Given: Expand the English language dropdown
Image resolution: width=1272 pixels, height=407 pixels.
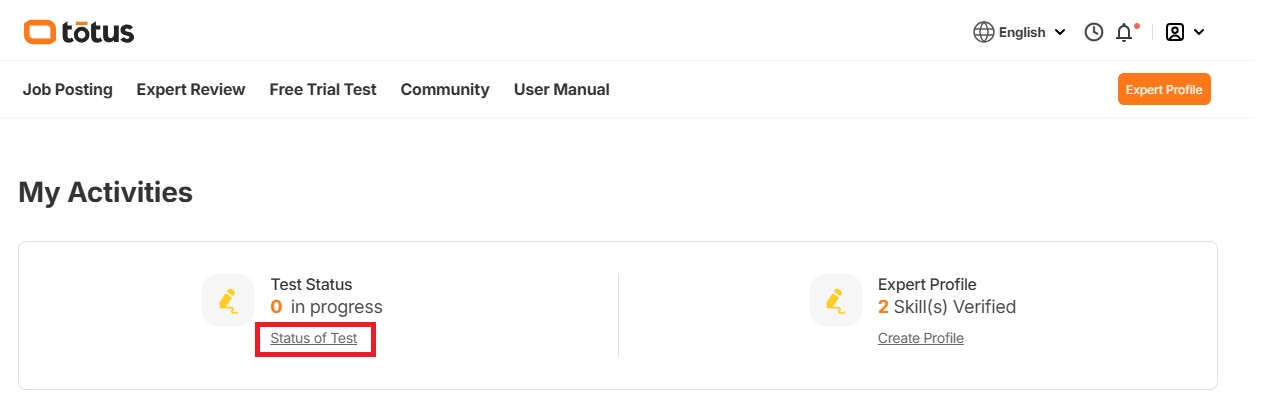Looking at the screenshot, I should (x=1059, y=33).
